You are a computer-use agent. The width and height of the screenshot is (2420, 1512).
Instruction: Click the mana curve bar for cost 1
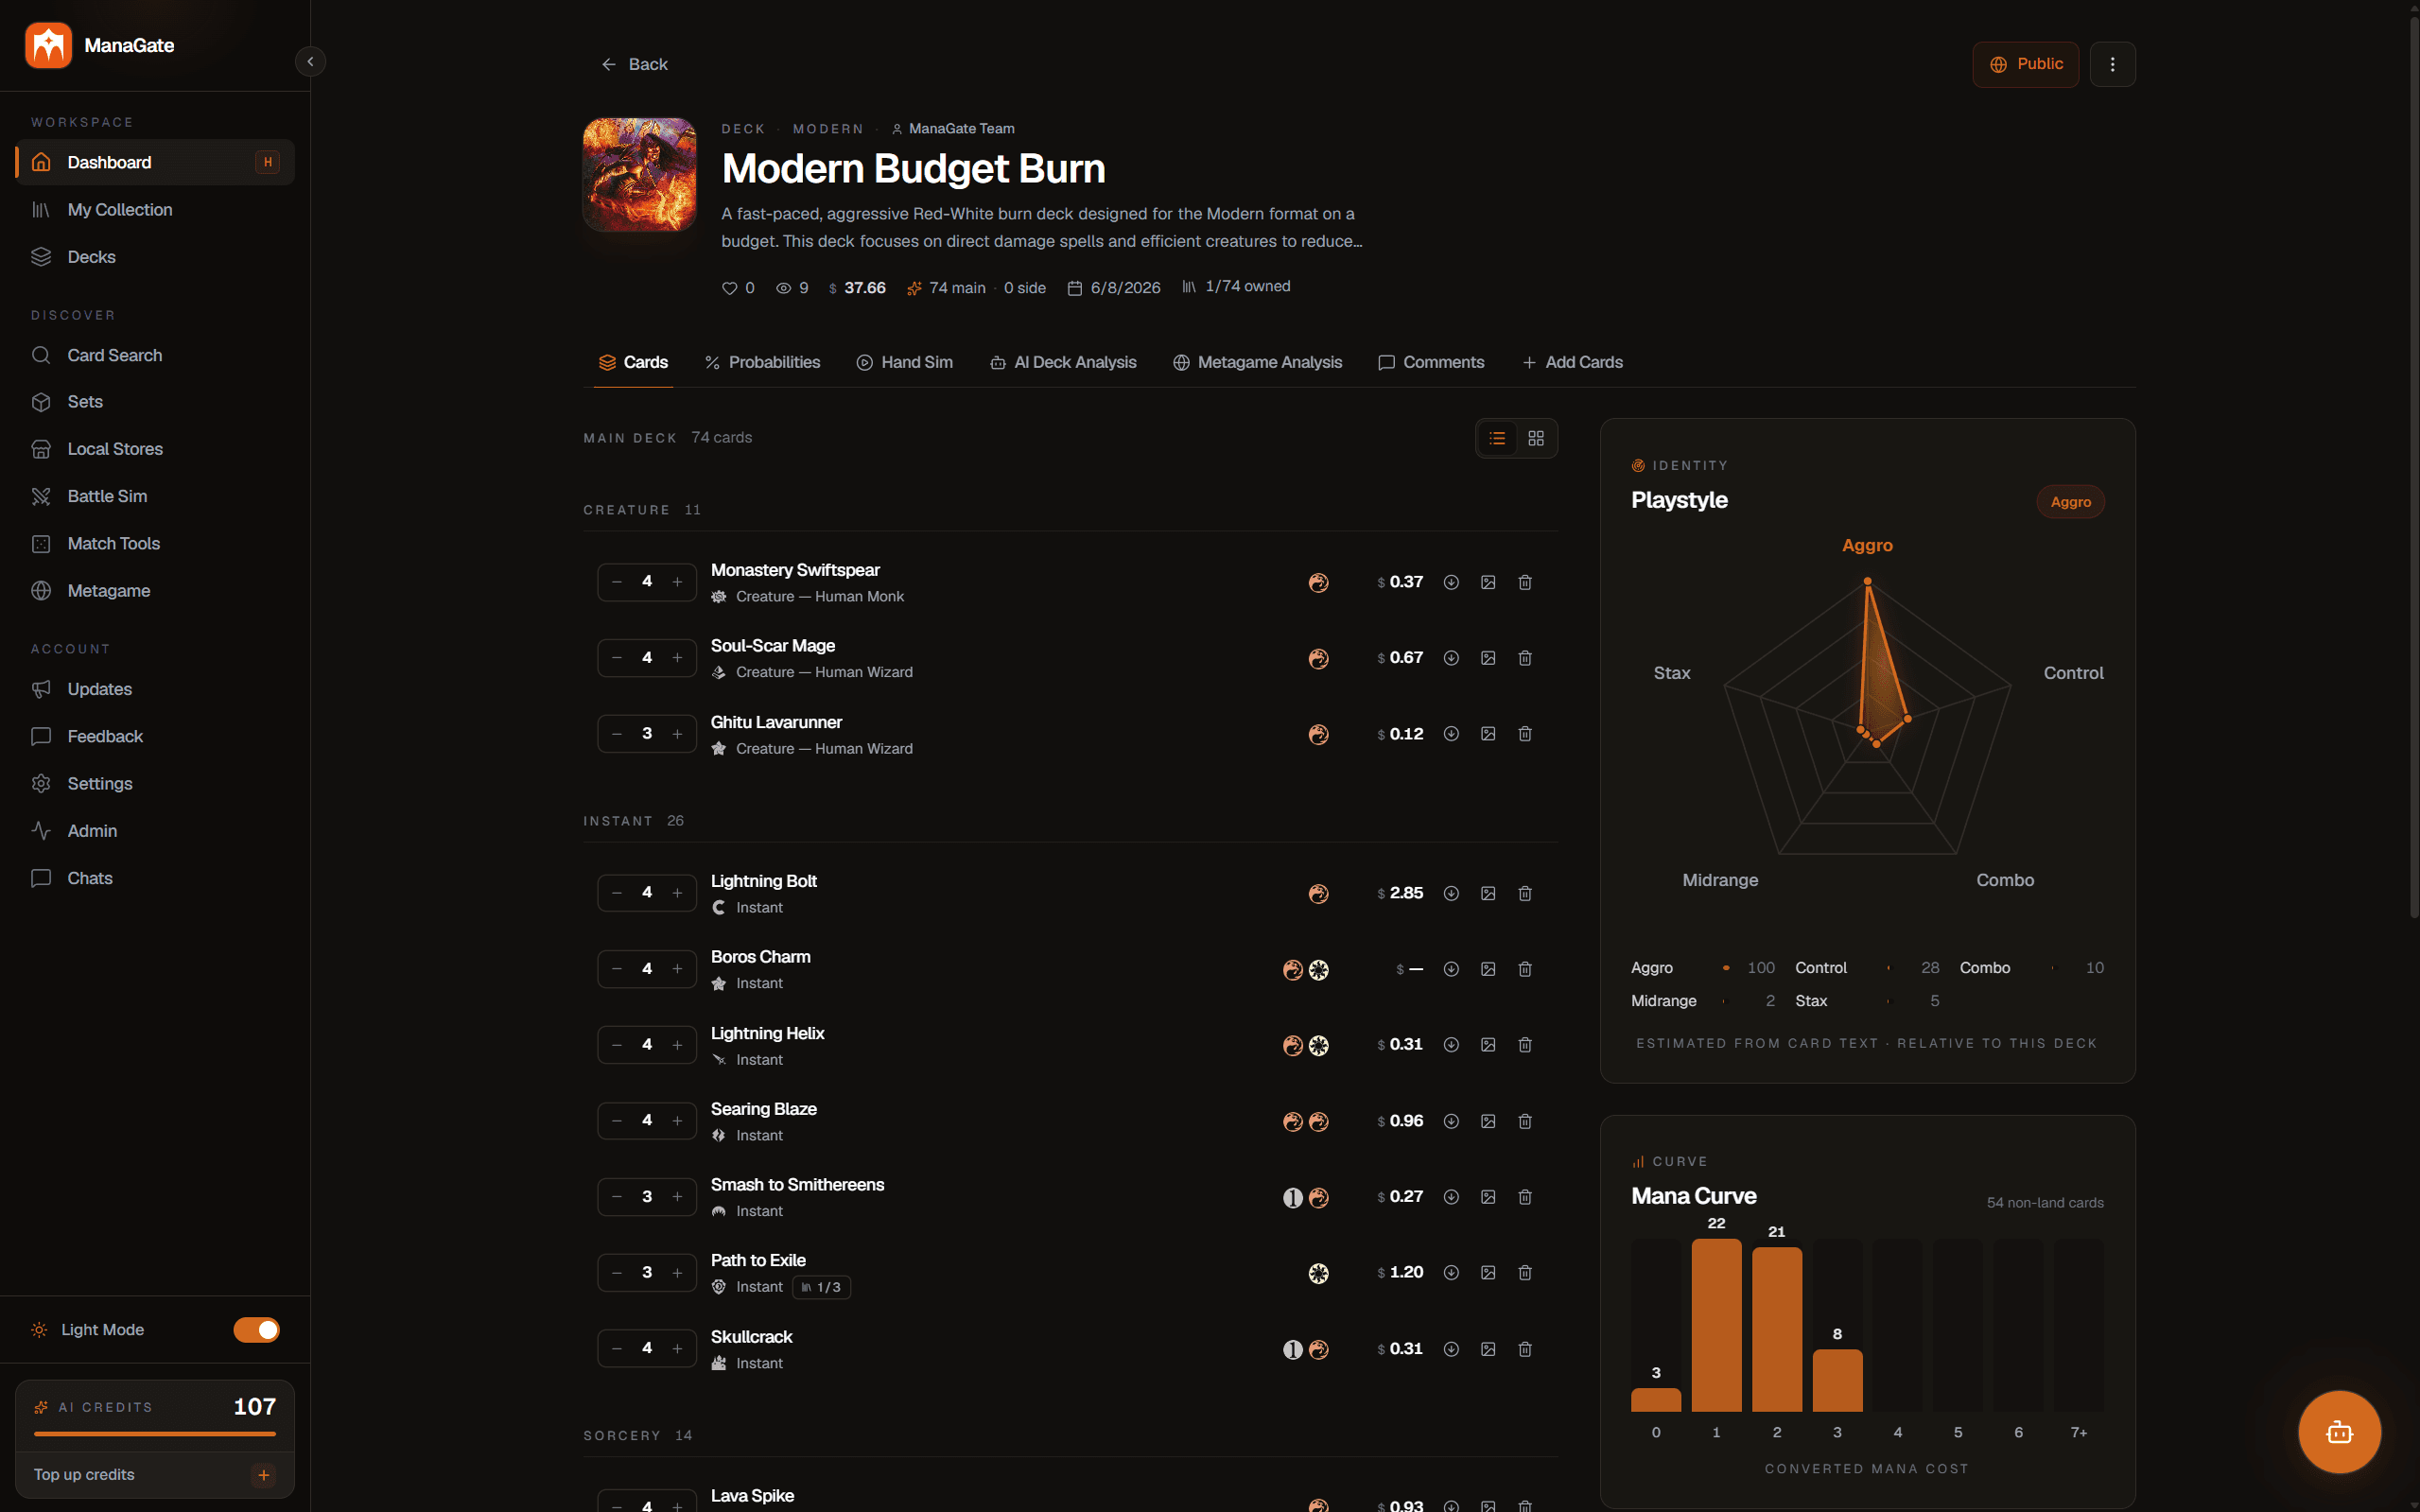point(1716,1325)
